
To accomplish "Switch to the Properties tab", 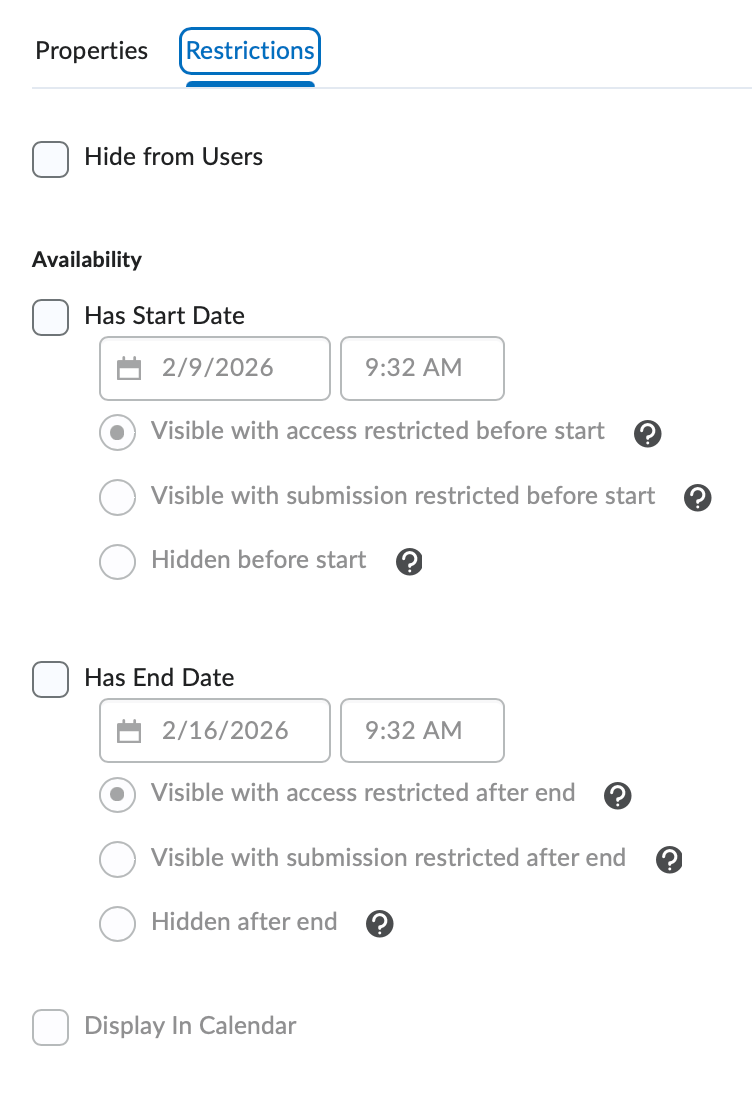I will 91,51.
